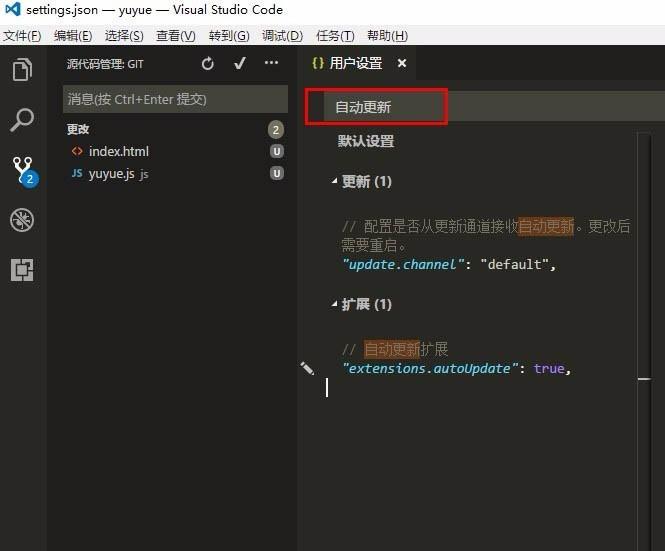Screen dimensions: 665x551
Task: Open the 任务(T) menu
Action: click(335, 36)
